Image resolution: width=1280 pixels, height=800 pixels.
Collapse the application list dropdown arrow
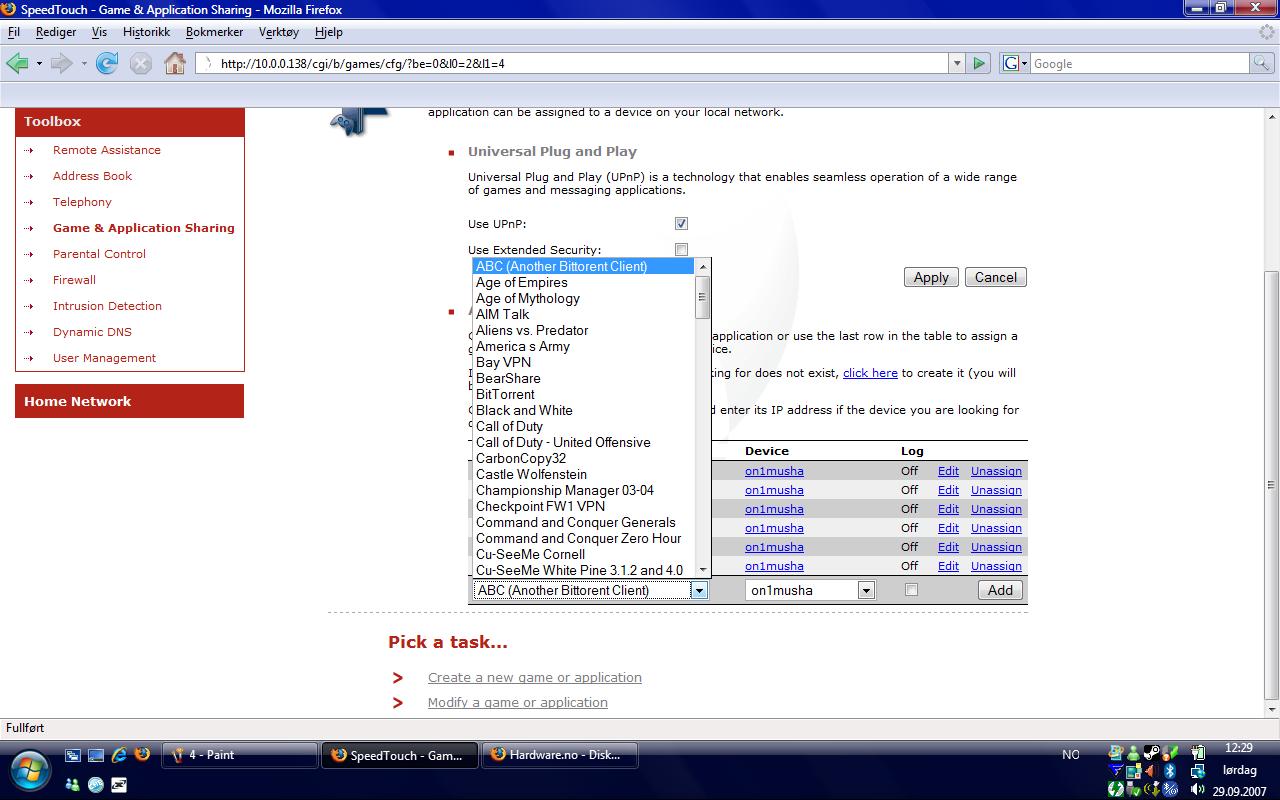699,590
